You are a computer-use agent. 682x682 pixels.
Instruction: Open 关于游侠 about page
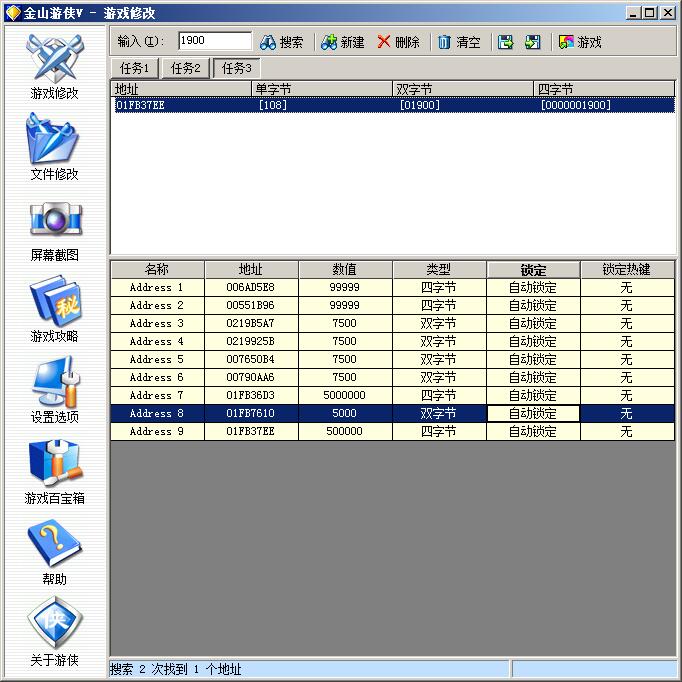(x=54, y=632)
